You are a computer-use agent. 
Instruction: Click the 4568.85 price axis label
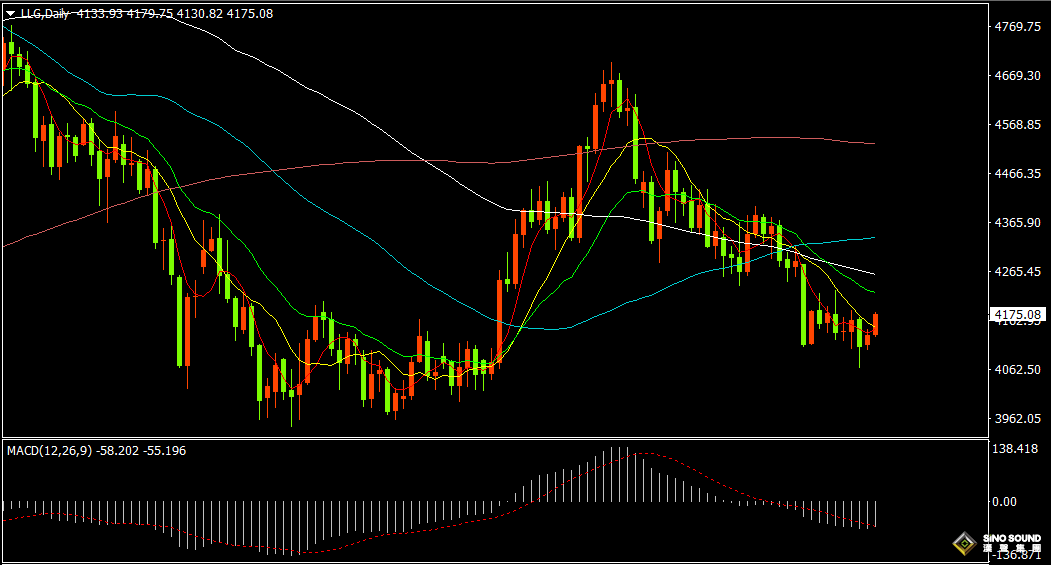click(x=1017, y=125)
